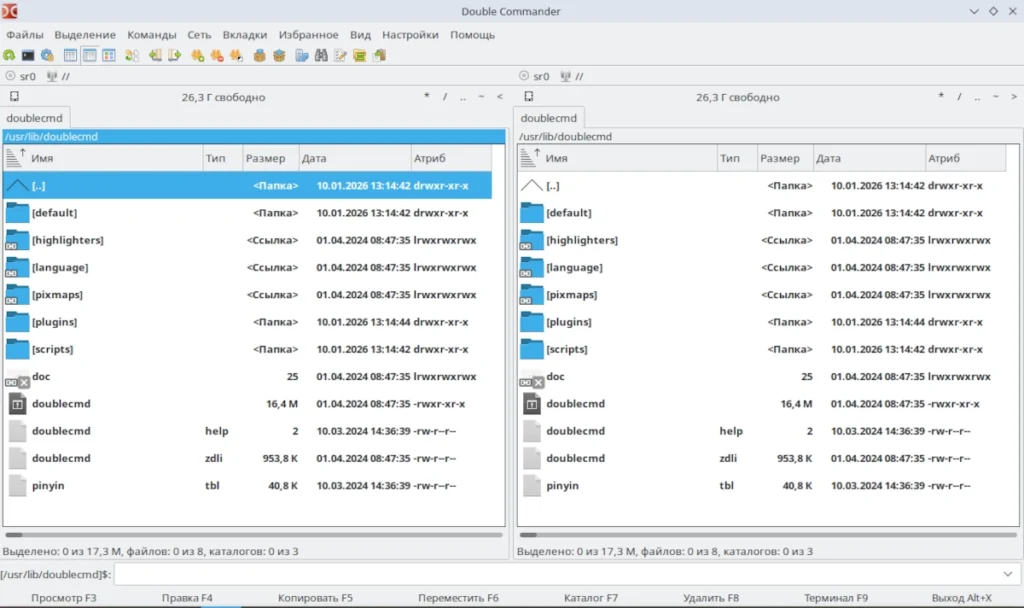Click unselect group icon with red minus
This screenshot has width=1024, height=608.
pyautogui.click(x=217, y=56)
